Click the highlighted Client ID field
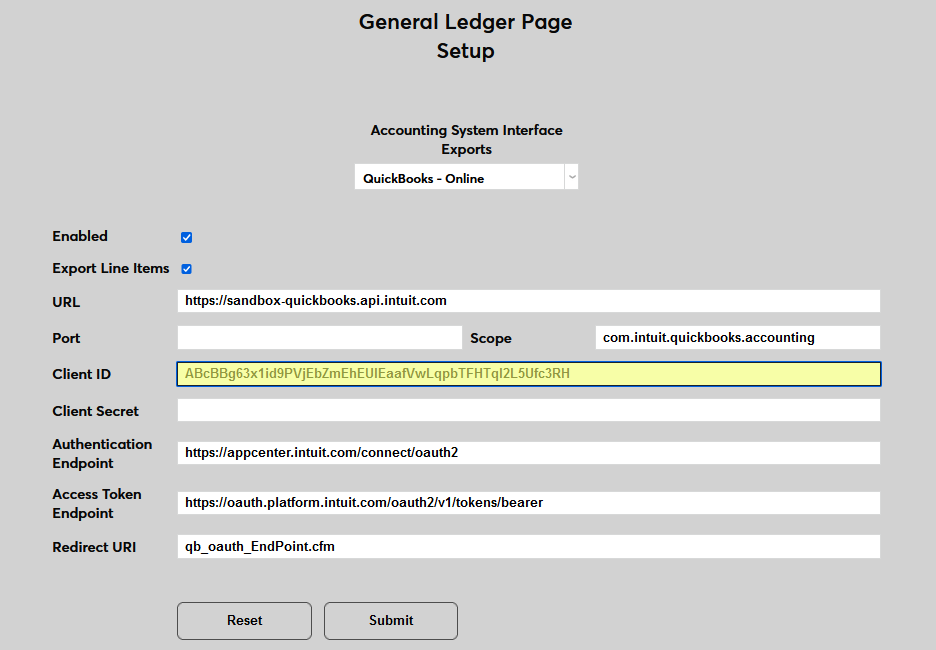The width and height of the screenshot is (936, 650). click(x=528, y=373)
